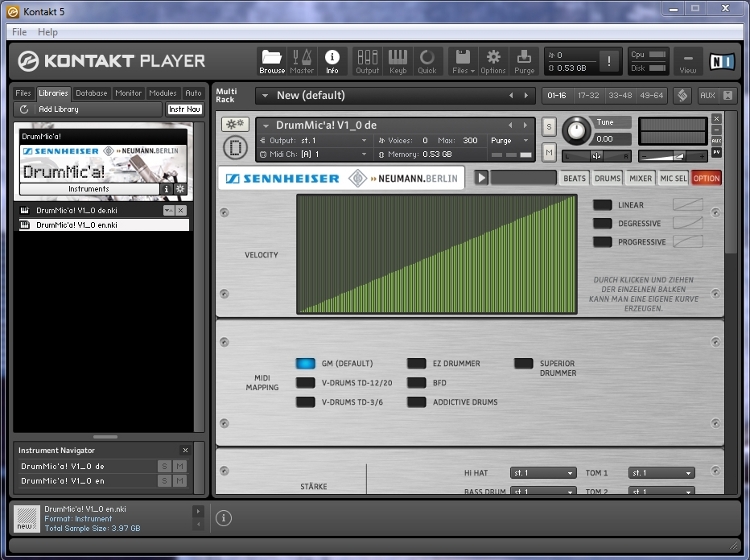The height and width of the screenshot is (560, 750).
Task: Open the New (default) multi dropdown
Action: (x=265, y=95)
